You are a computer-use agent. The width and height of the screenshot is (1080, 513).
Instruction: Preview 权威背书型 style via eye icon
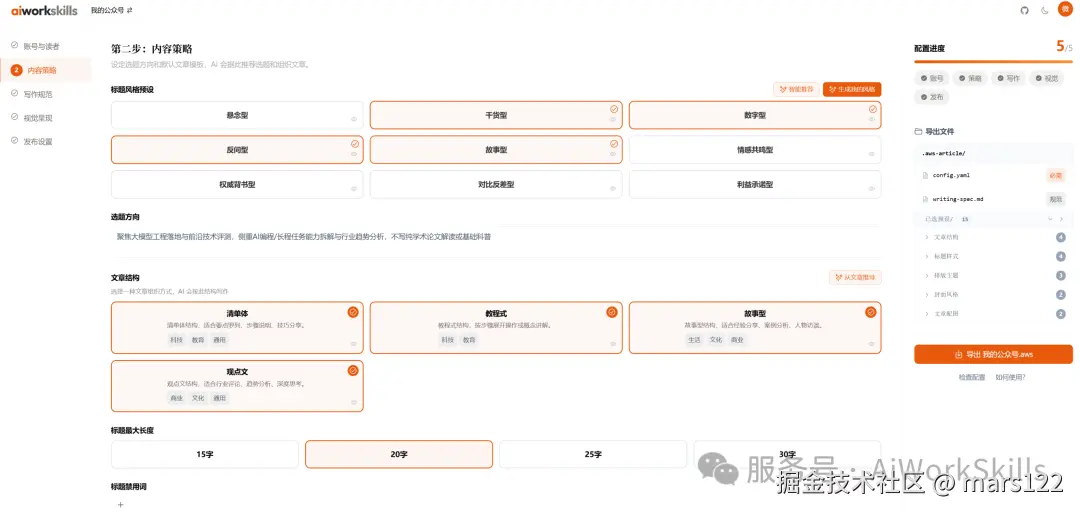click(354, 188)
